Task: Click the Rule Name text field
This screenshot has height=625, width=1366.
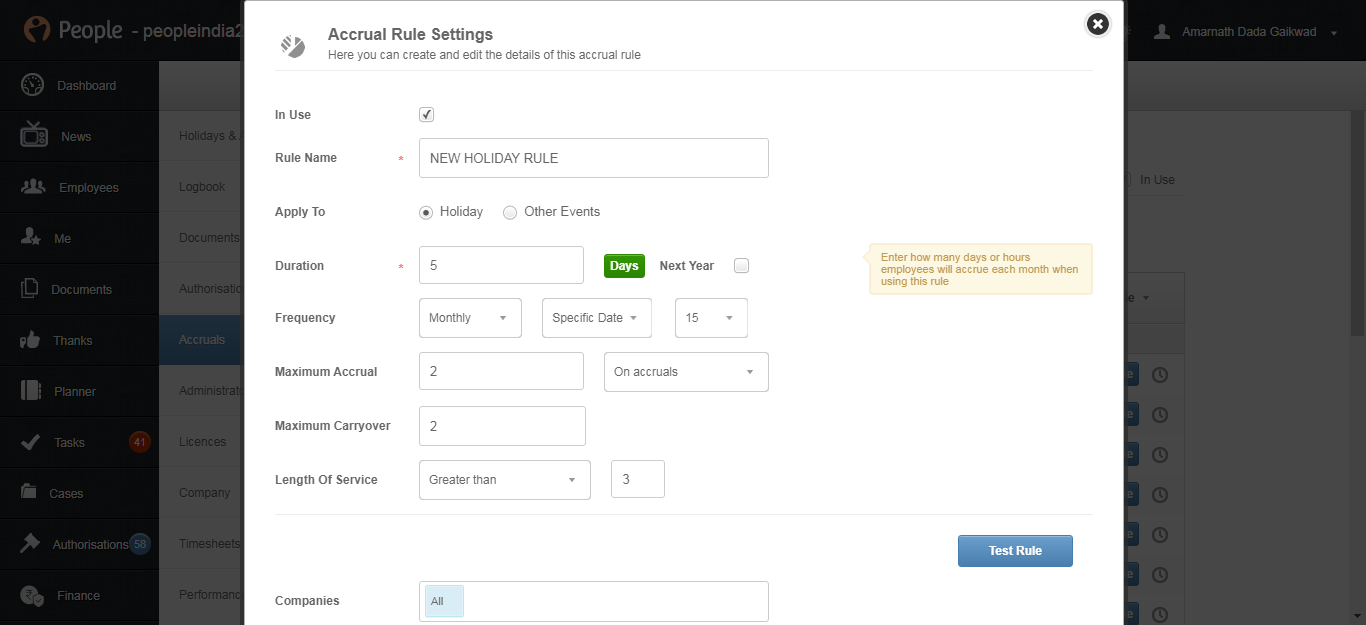Action: tap(593, 158)
